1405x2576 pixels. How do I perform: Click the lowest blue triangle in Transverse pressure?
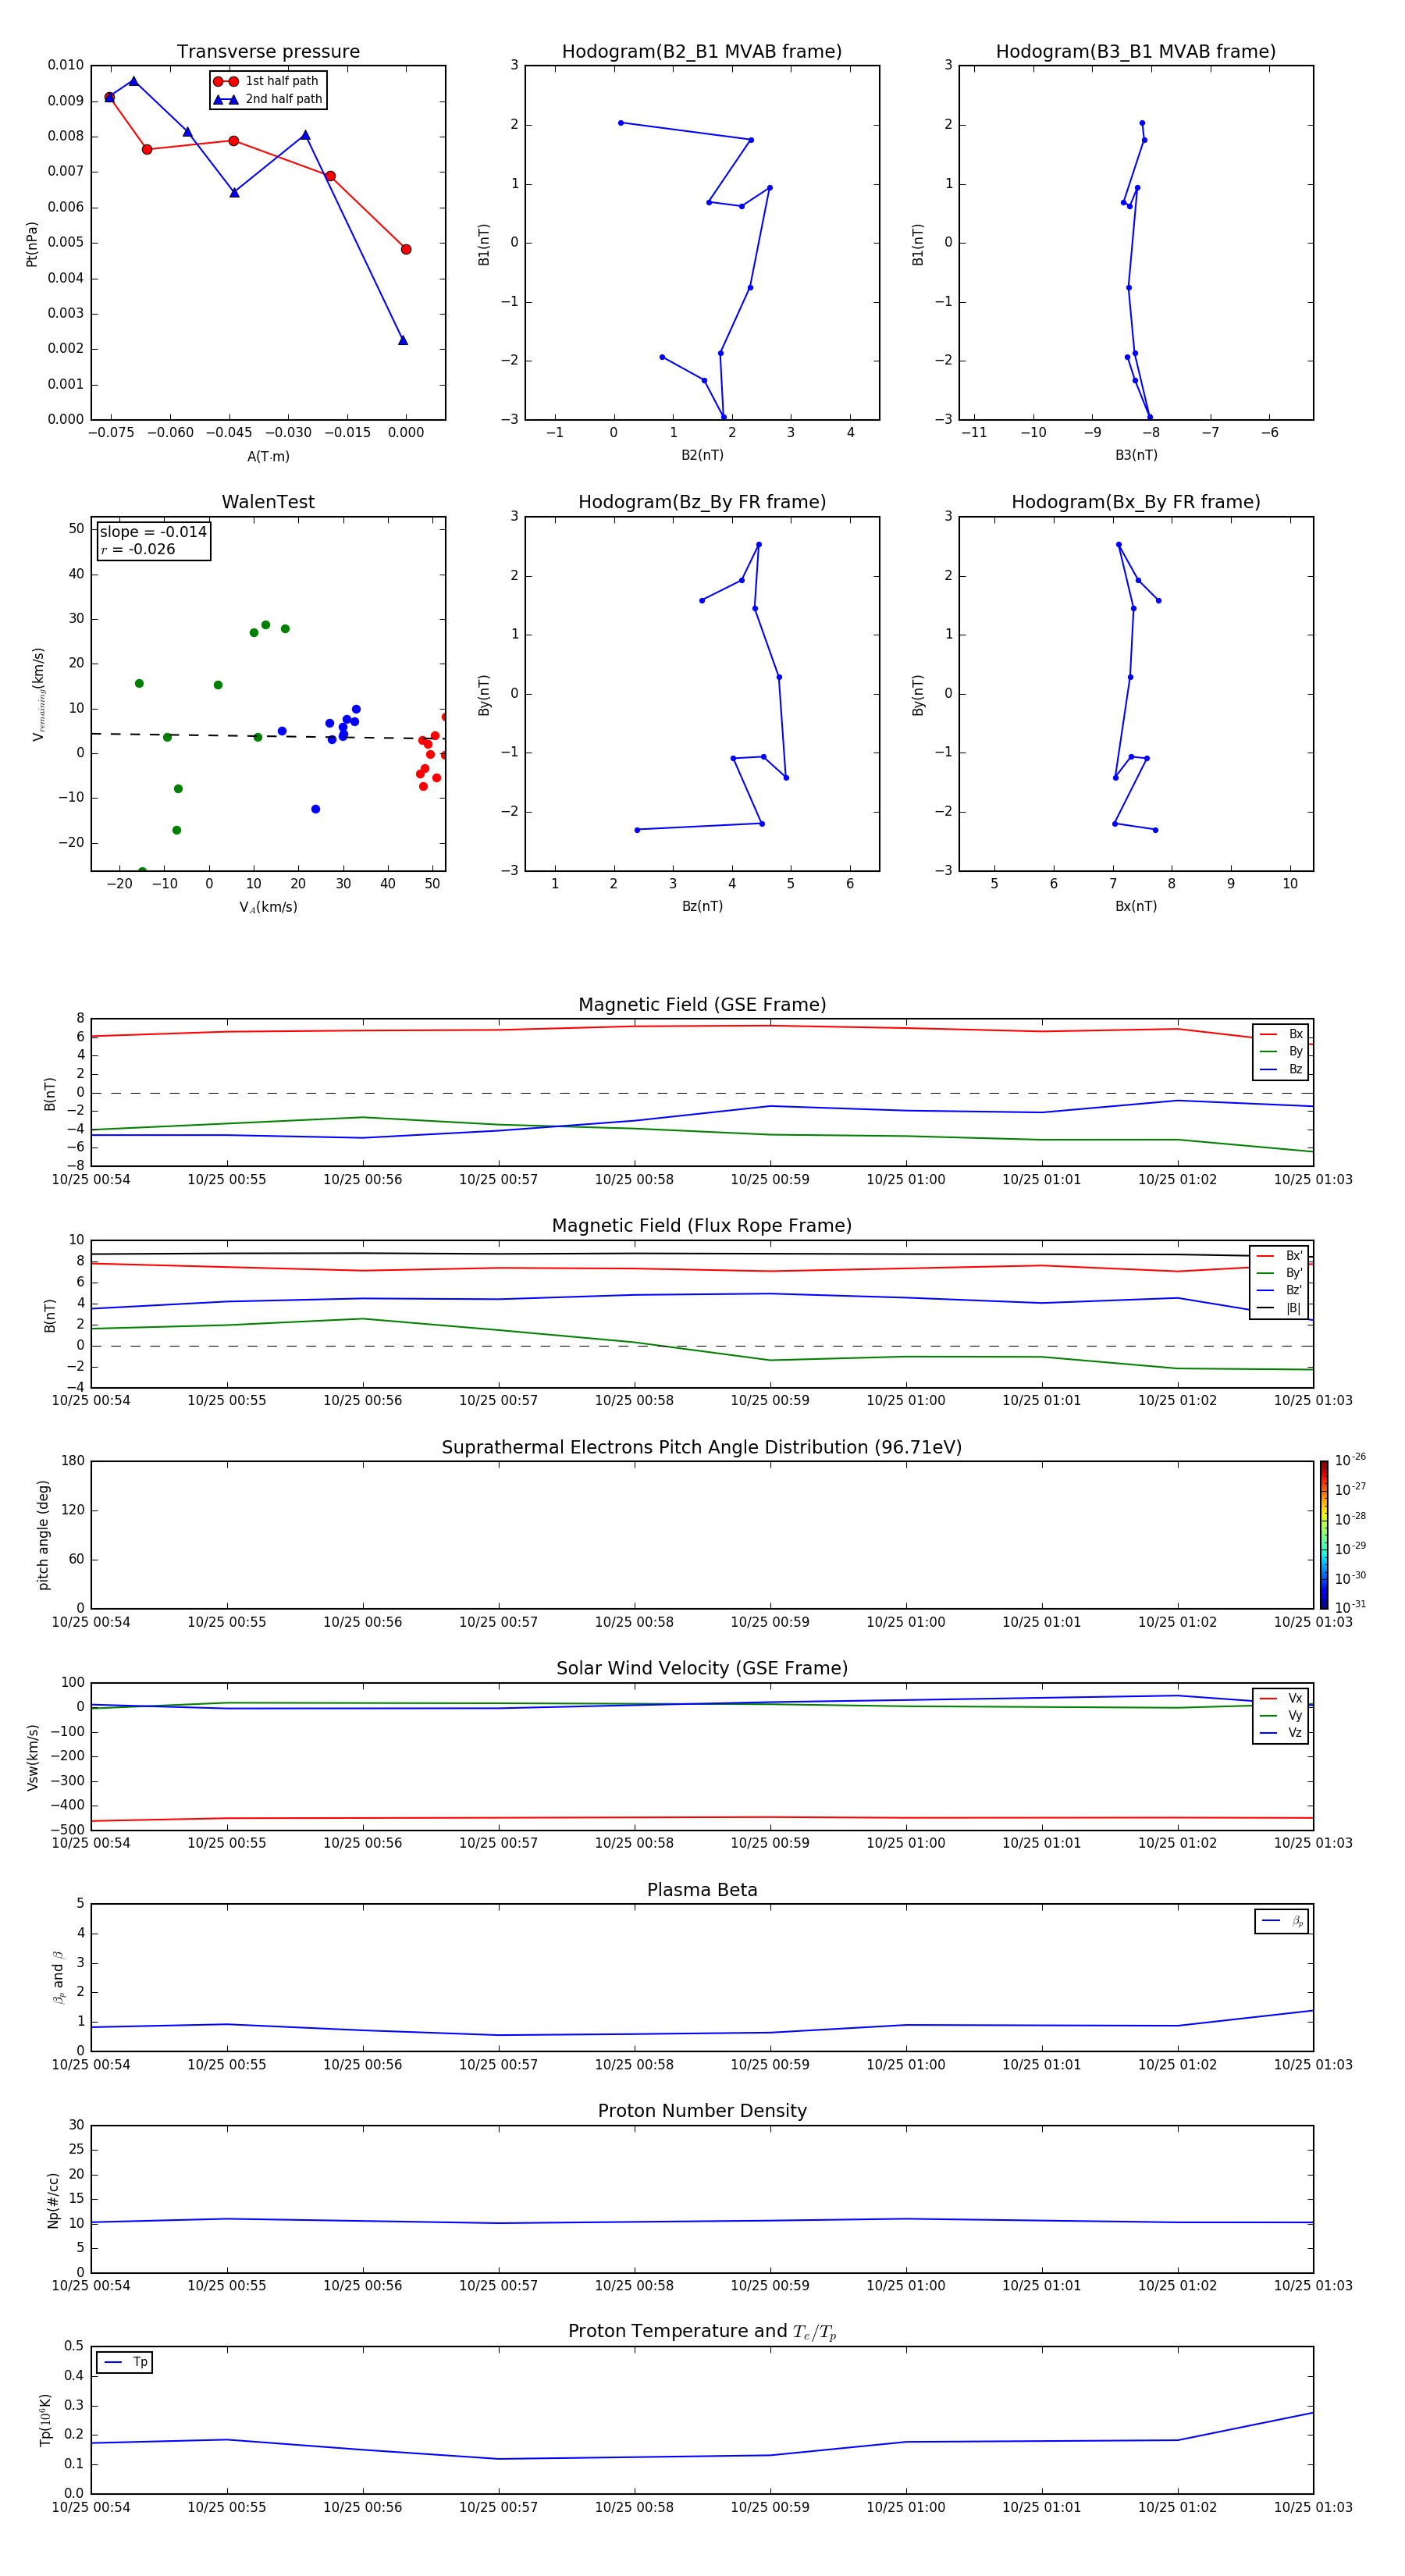(x=403, y=340)
